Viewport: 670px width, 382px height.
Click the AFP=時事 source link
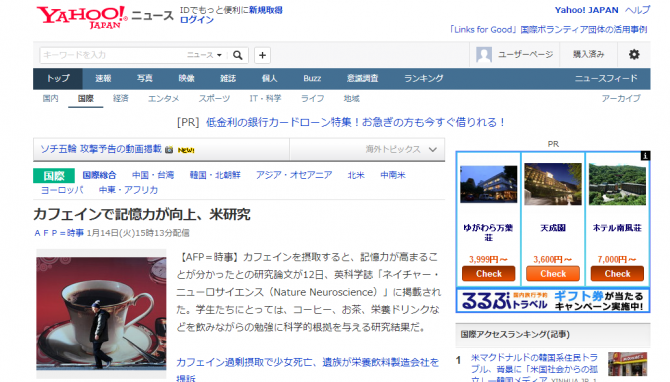point(59,233)
